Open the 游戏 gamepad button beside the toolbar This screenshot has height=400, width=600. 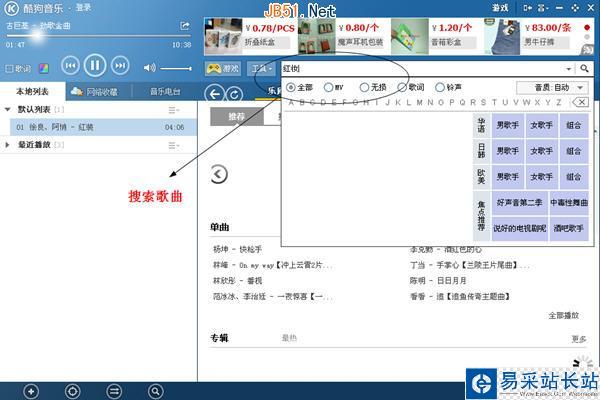pyautogui.click(x=223, y=69)
